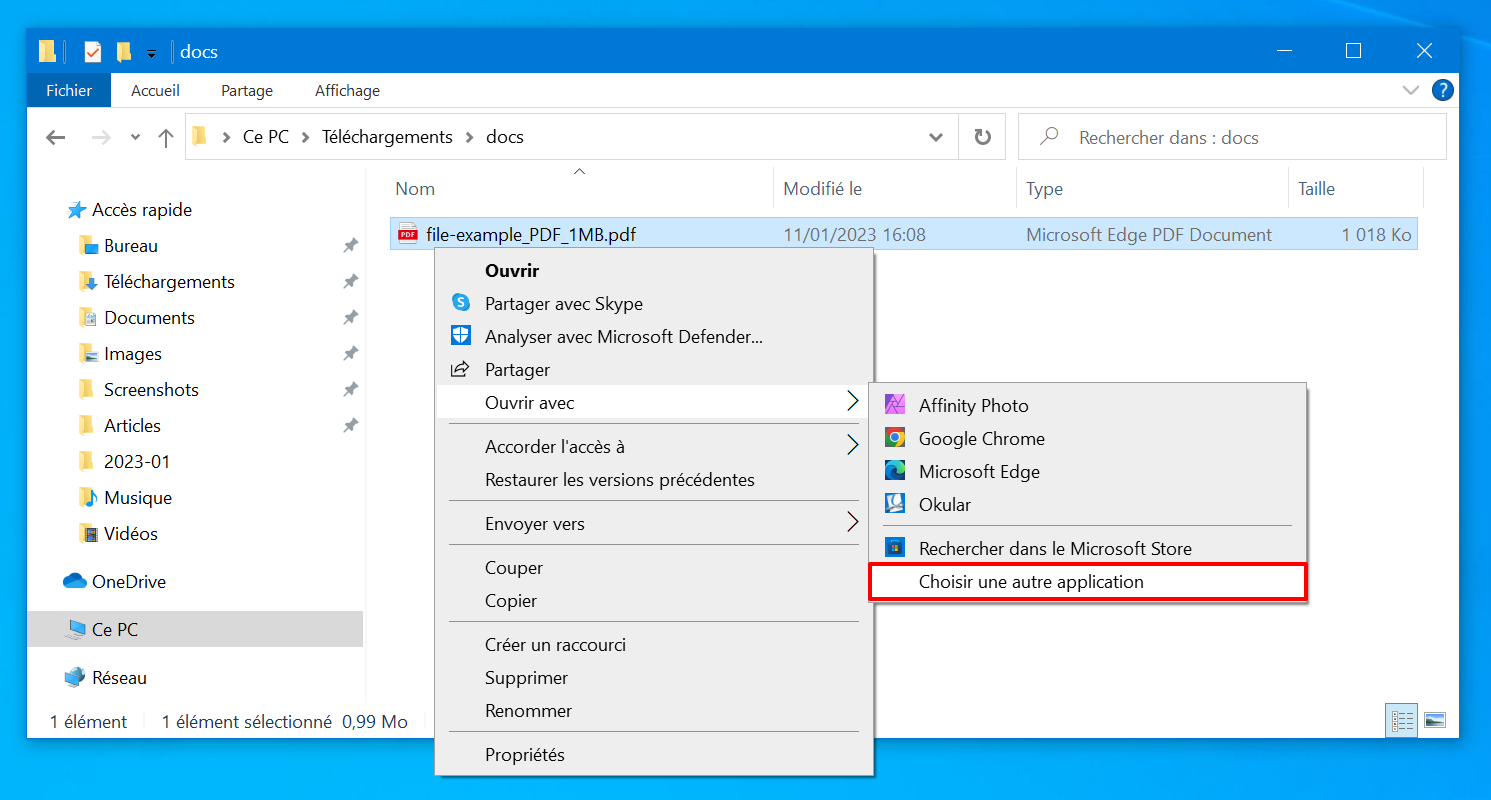
Task: Open the Fichier tab
Action: [x=69, y=90]
